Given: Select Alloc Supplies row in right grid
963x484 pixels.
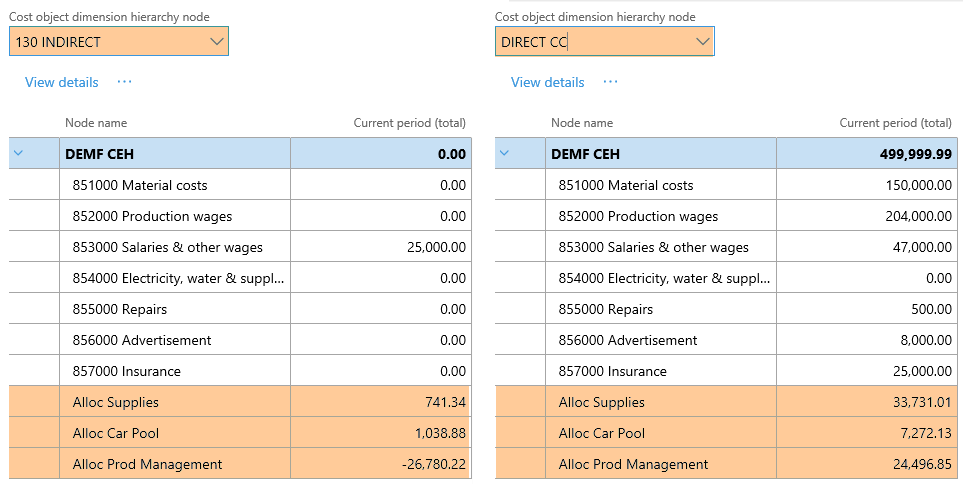Looking at the screenshot, I should point(601,402).
